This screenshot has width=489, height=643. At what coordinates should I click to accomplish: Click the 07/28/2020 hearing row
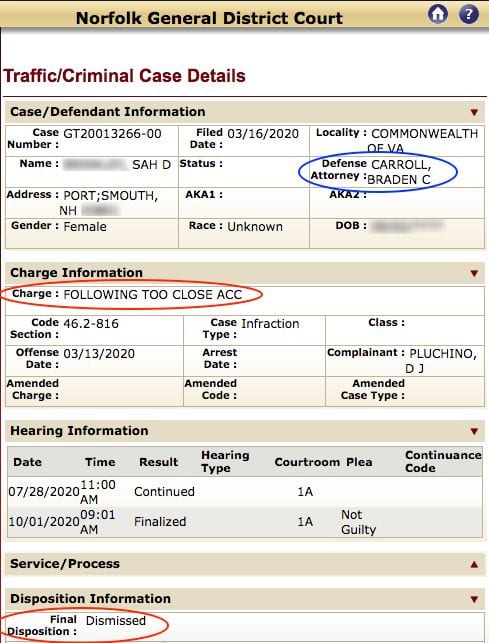pyautogui.click(x=245, y=492)
